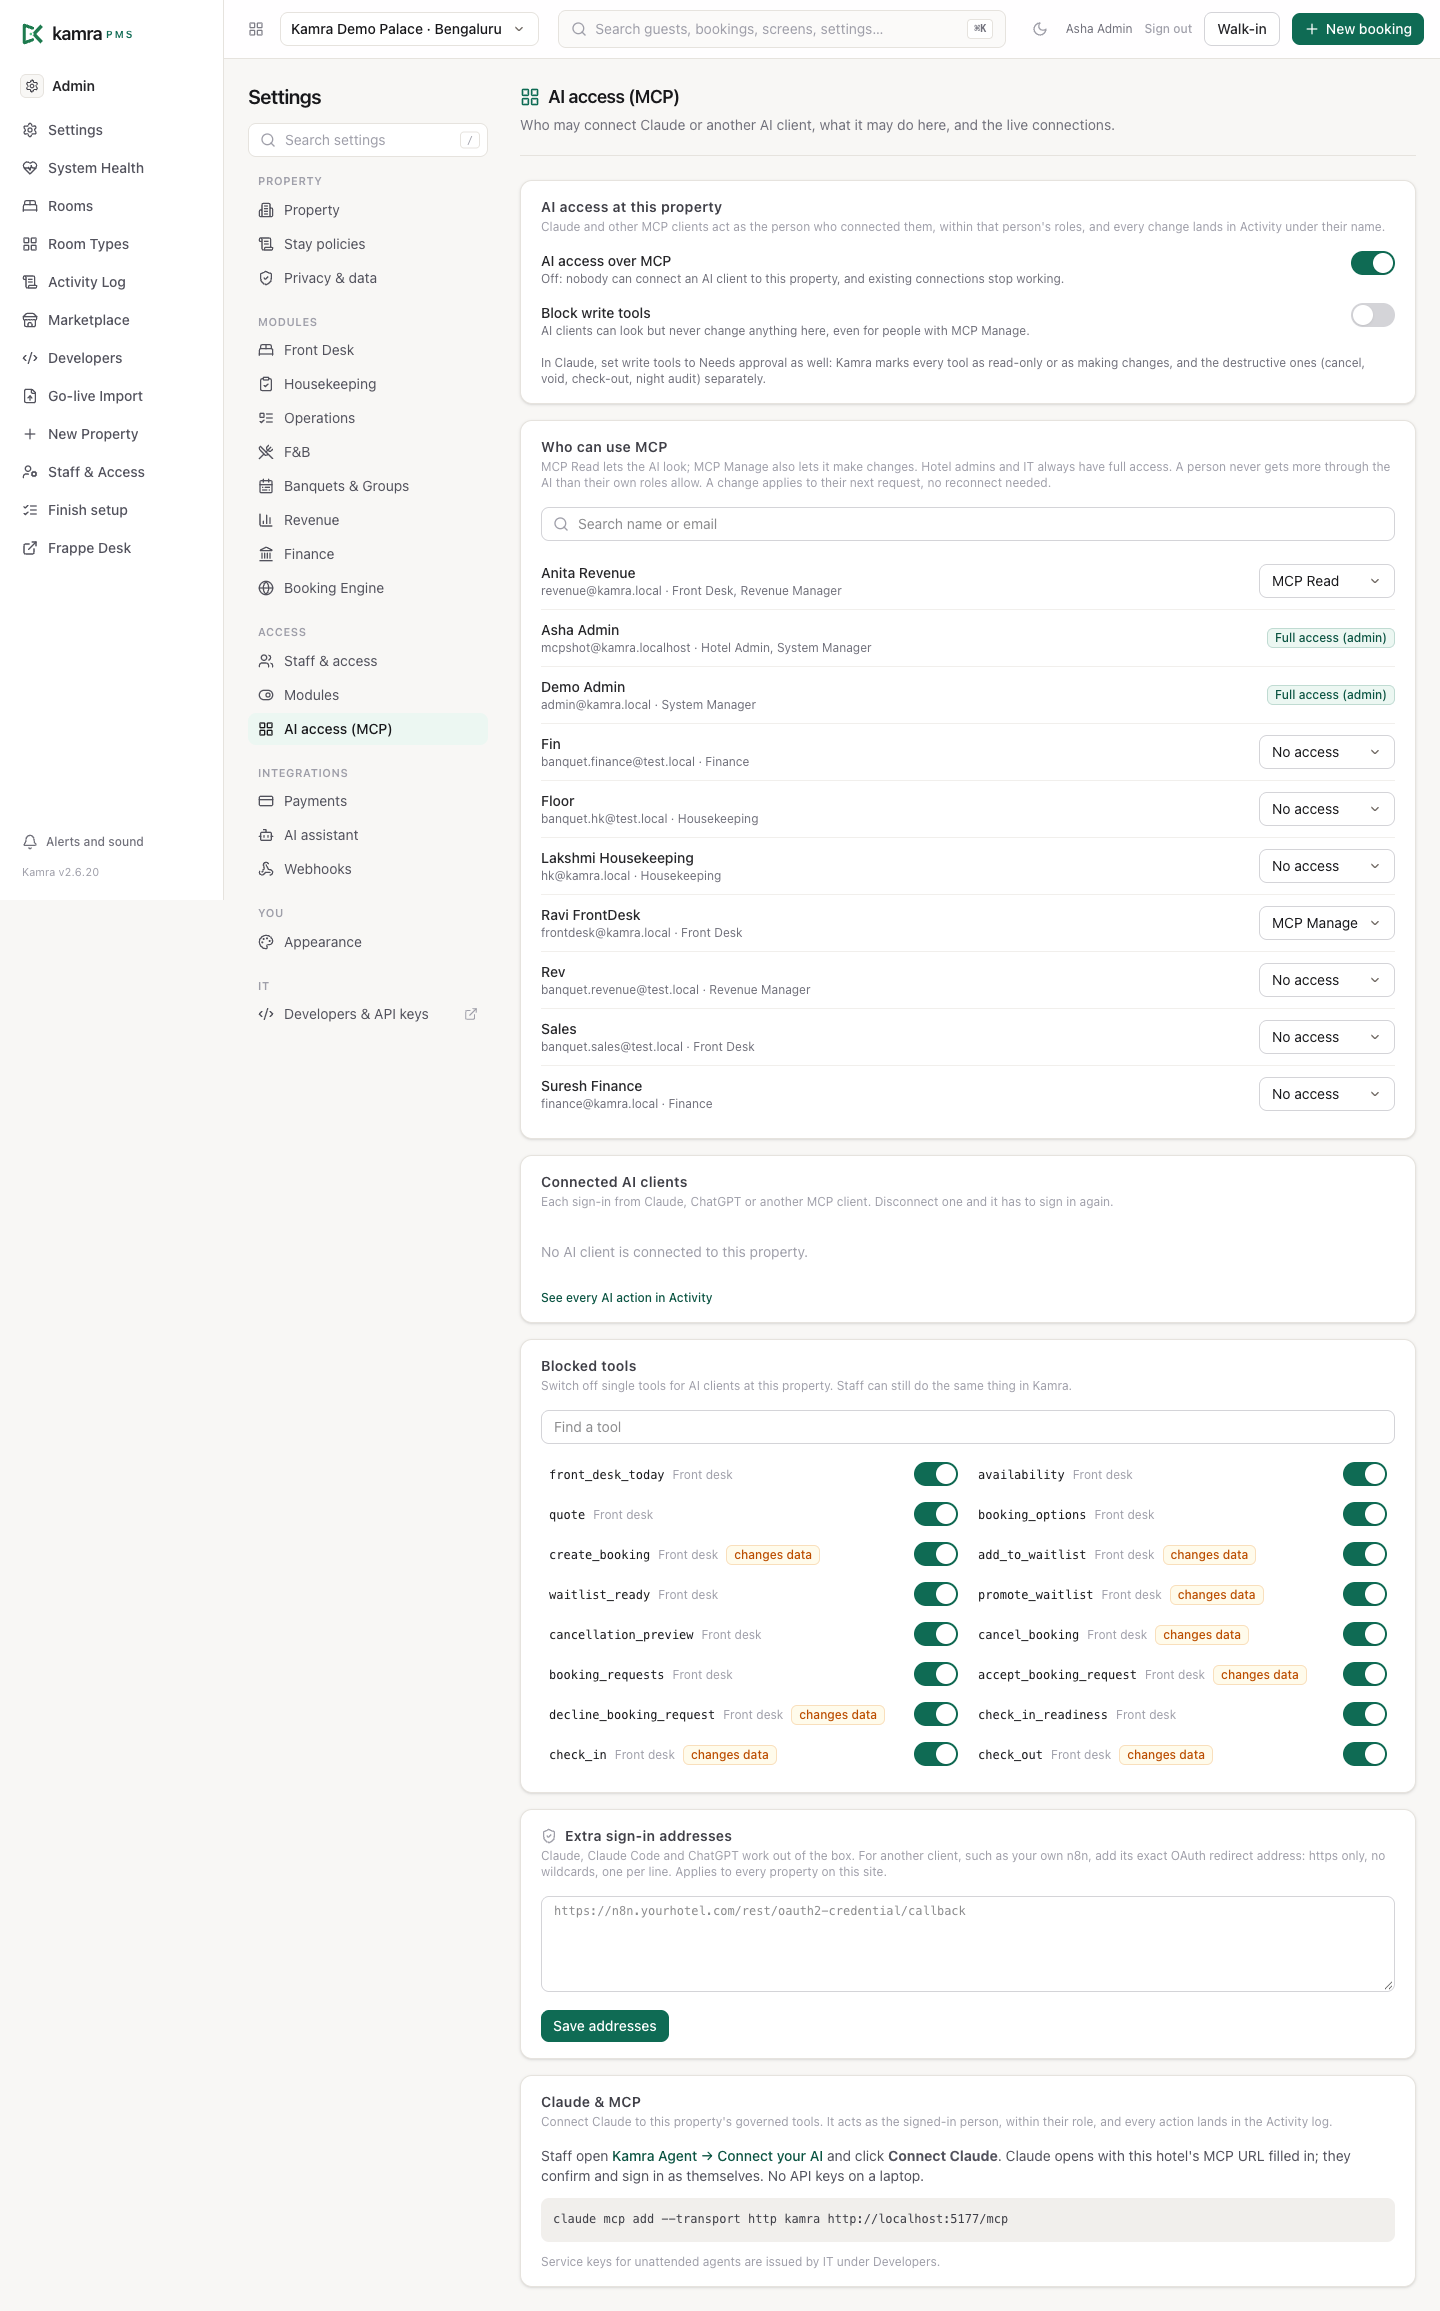Open See every AI action in Activity link
This screenshot has height=2311, width=1440.
point(627,1298)
